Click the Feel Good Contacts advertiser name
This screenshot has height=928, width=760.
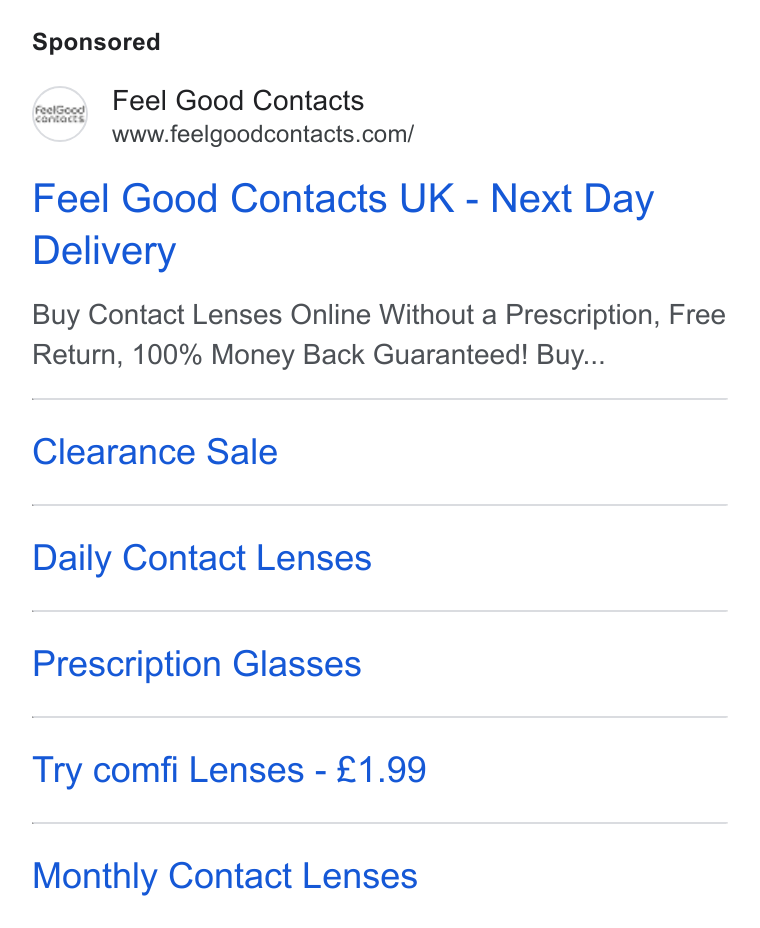(x=238, y=101)
